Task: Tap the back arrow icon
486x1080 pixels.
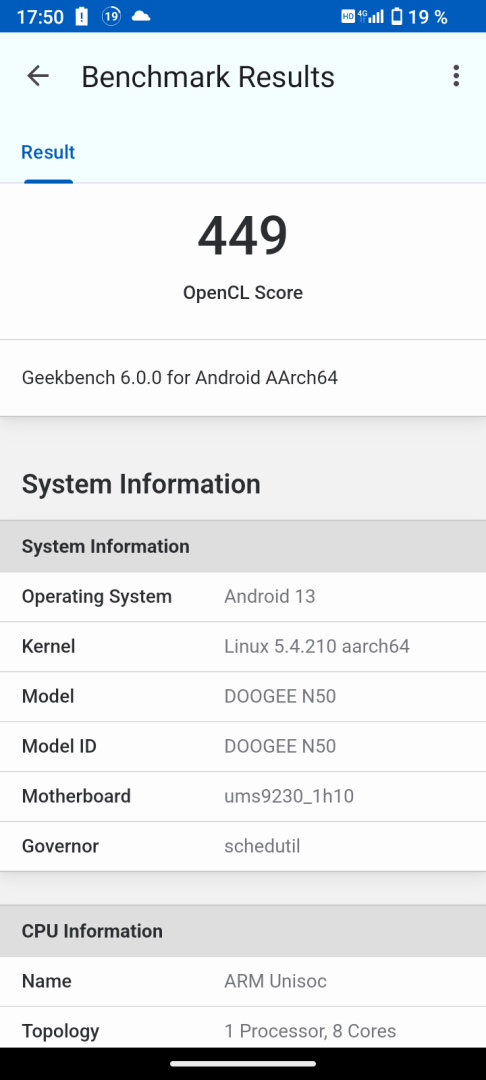Action: click(x=38, y=76)
